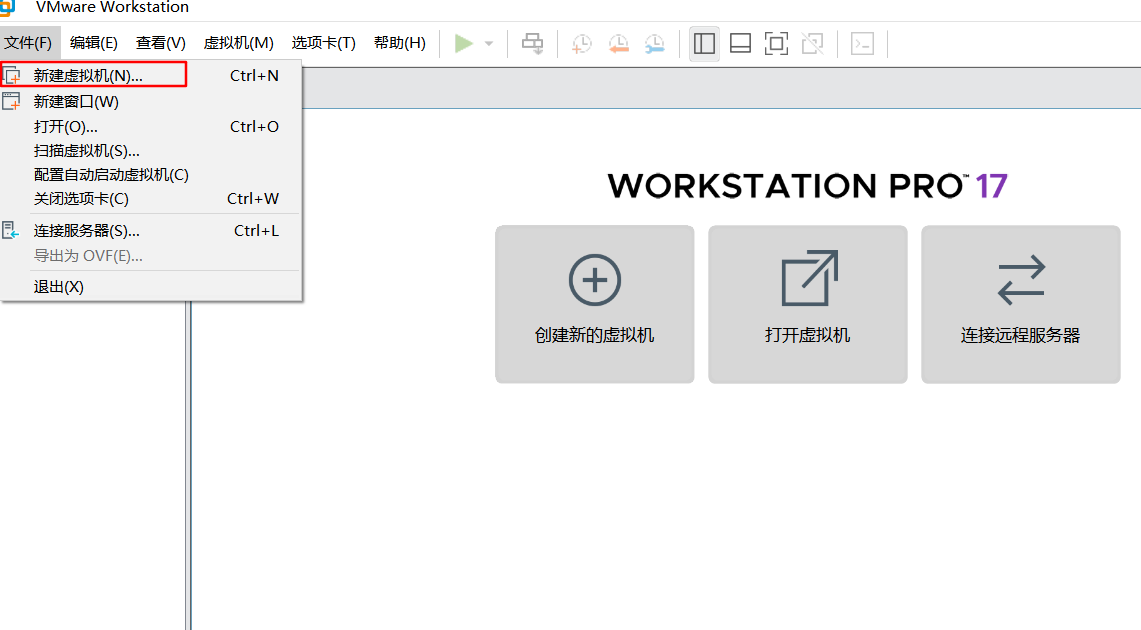Toggle the library sidebar view icon
The width and height of the screenshot is (1141, 630).
click(x=704, y=44)
